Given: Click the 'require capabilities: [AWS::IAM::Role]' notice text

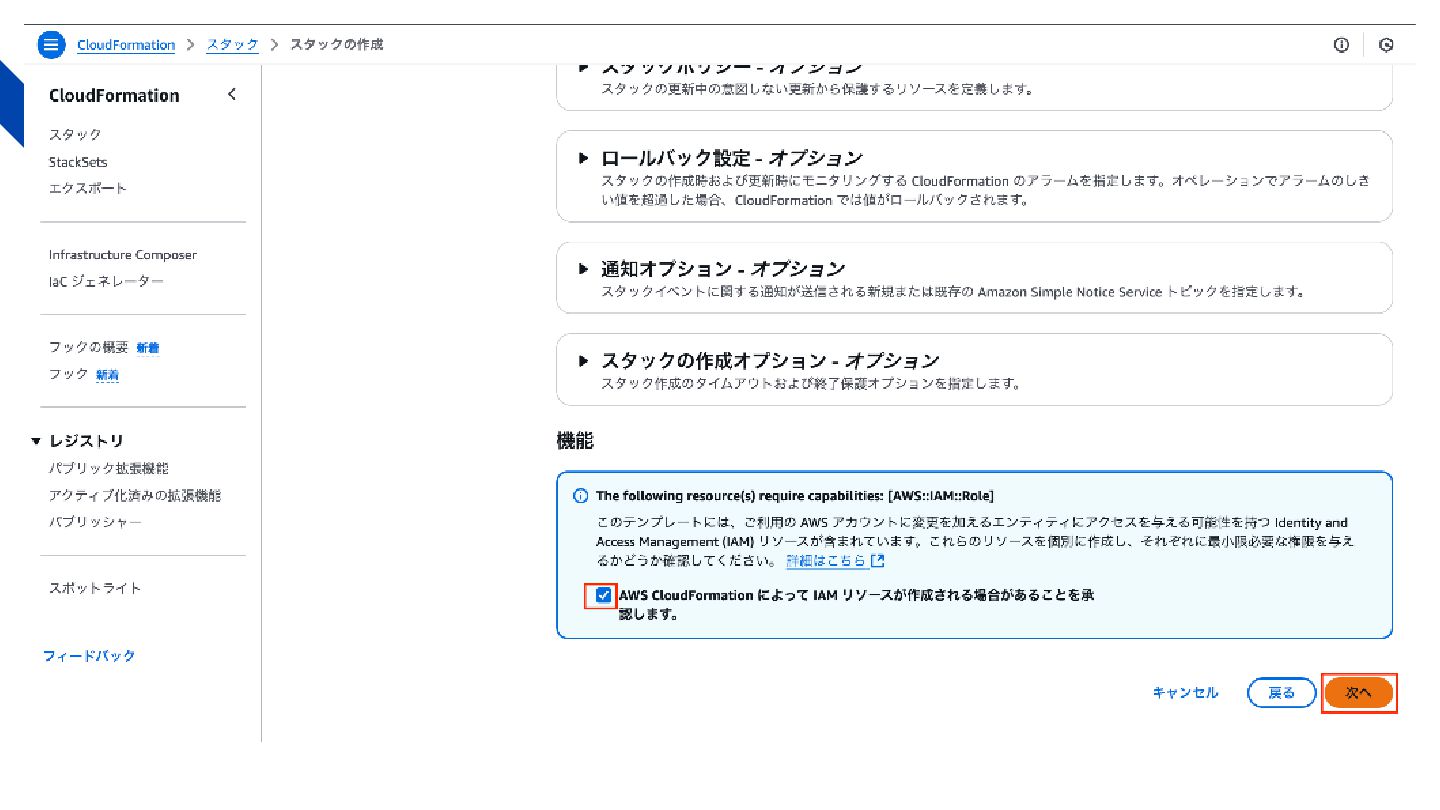Looking at the screenshot, I should [795, 496].
